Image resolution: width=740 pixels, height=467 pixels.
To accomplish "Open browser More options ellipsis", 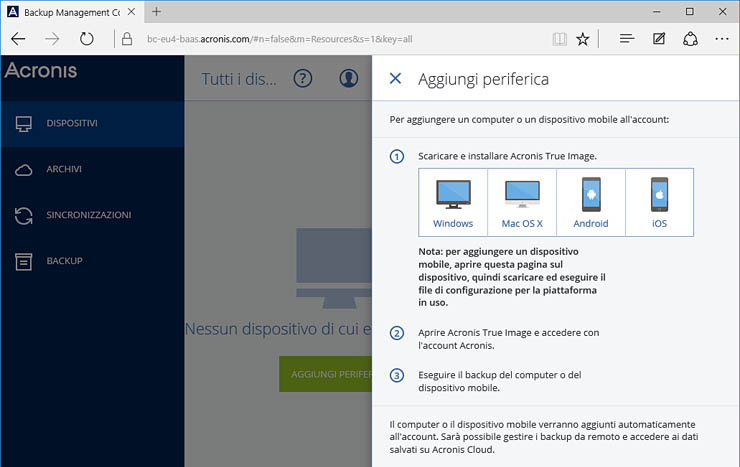I will click(x=722, y=39).
